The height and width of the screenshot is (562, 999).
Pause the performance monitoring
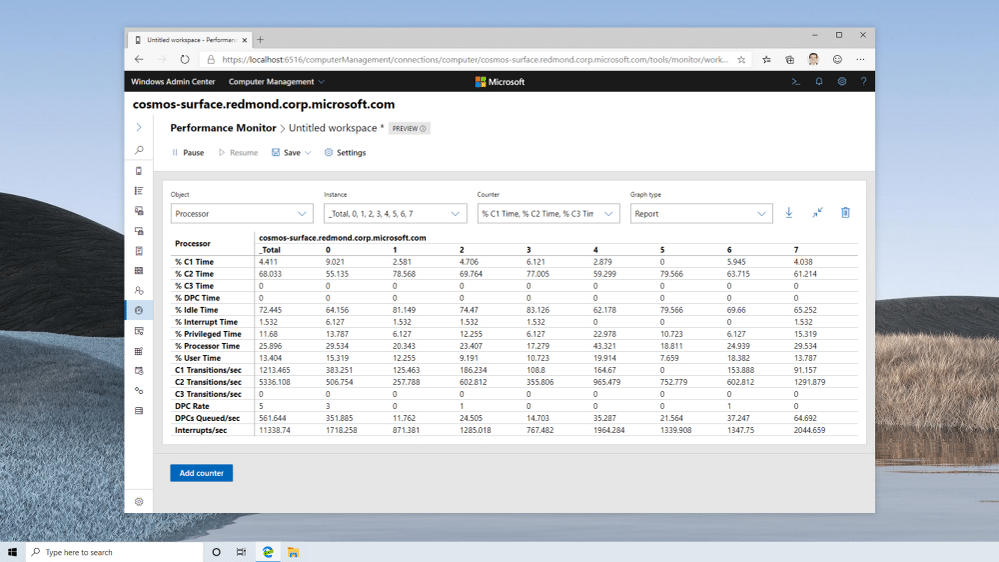pyautogui.click(x=187, y=153)
